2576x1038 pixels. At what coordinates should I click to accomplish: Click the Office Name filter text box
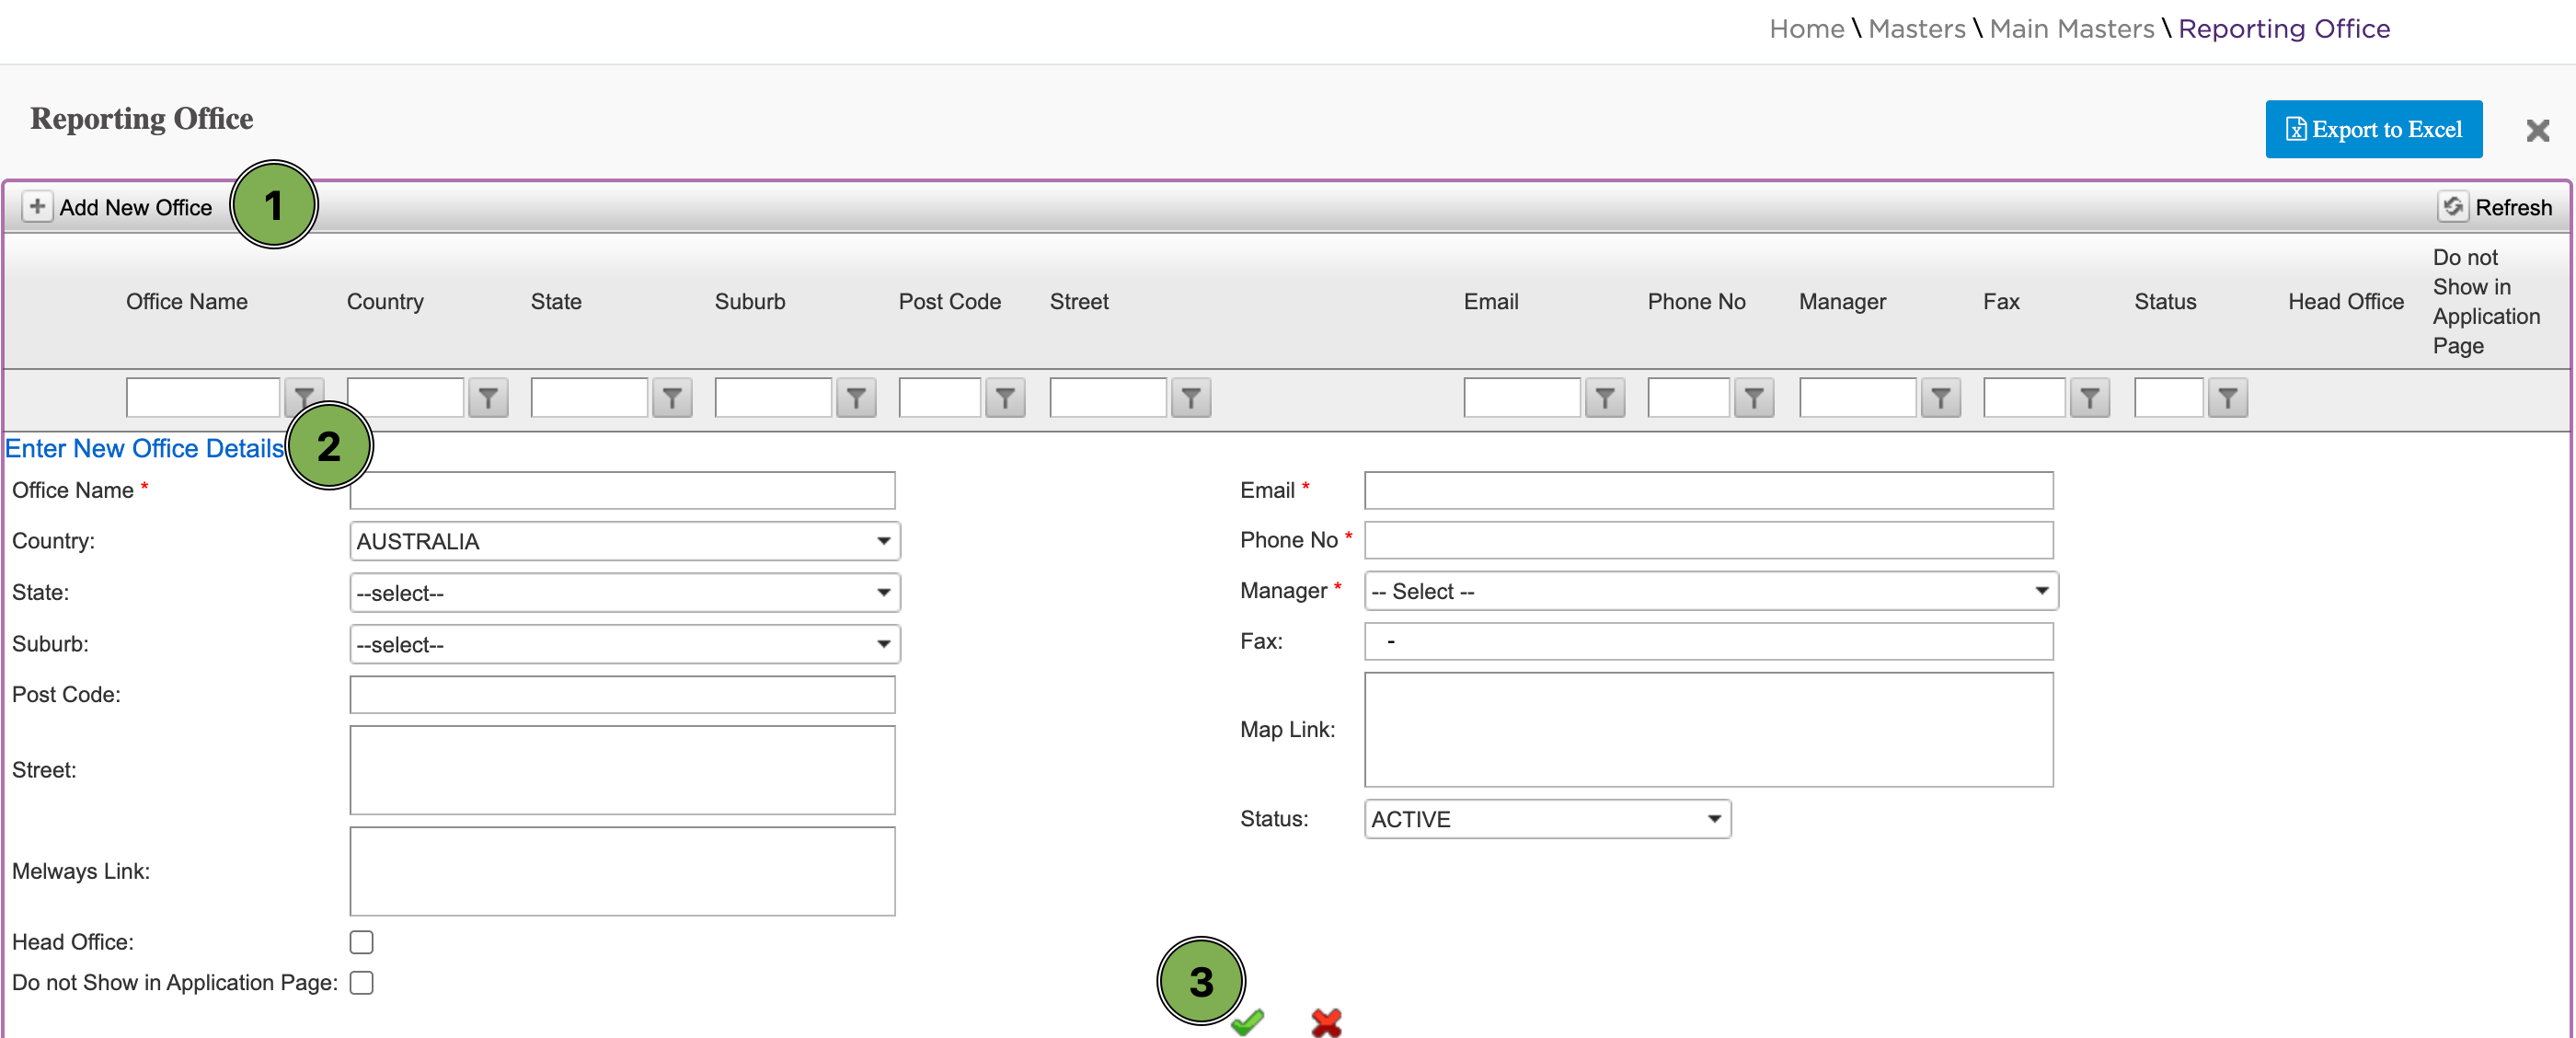[x=203, y=397]
